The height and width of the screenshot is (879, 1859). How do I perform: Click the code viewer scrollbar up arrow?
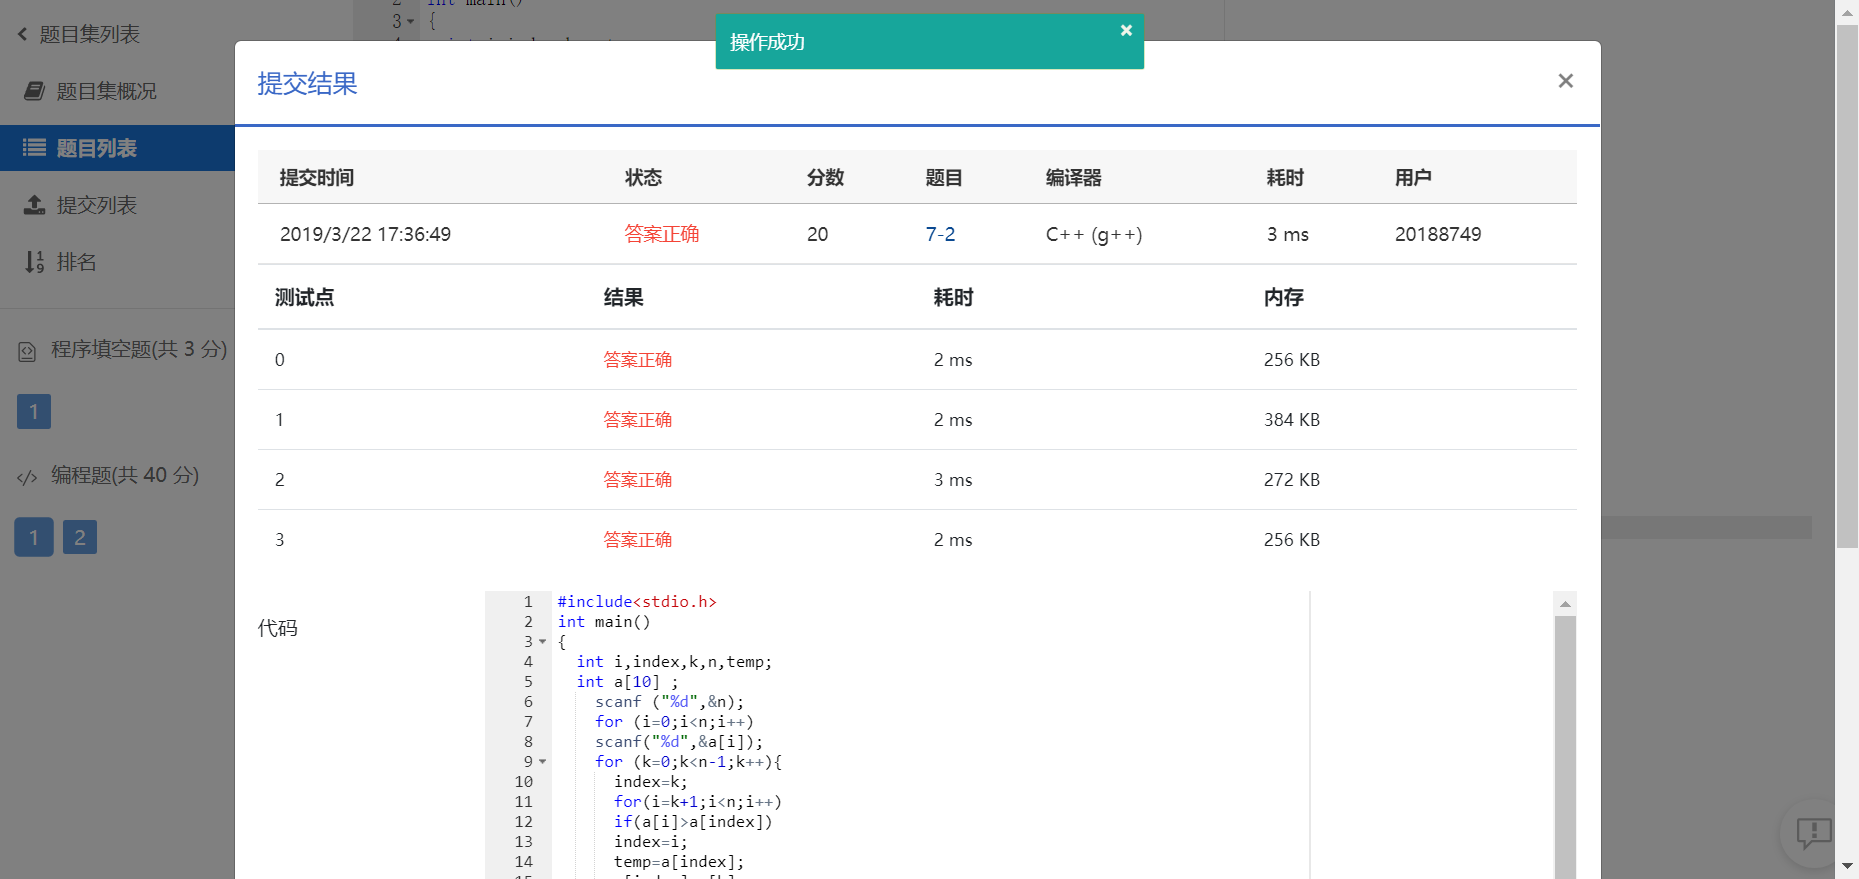pos(1565,603)
